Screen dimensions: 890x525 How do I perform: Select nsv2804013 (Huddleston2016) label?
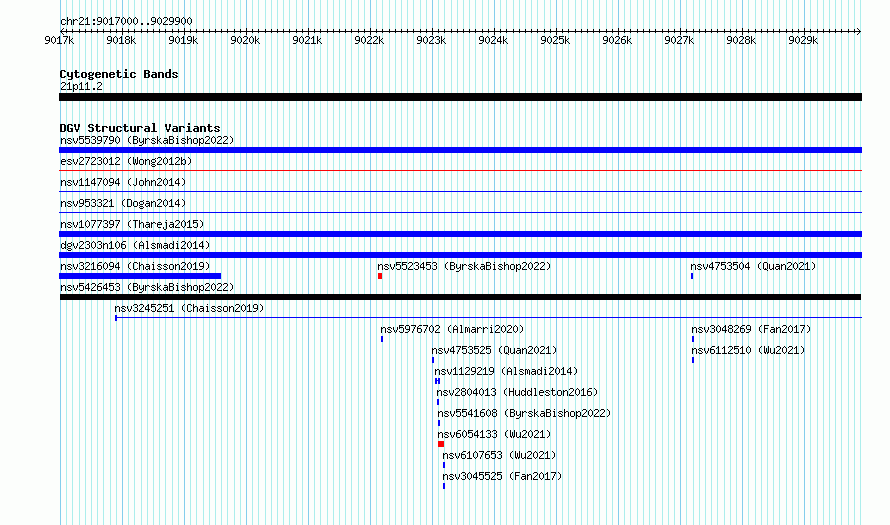point(518,392)
